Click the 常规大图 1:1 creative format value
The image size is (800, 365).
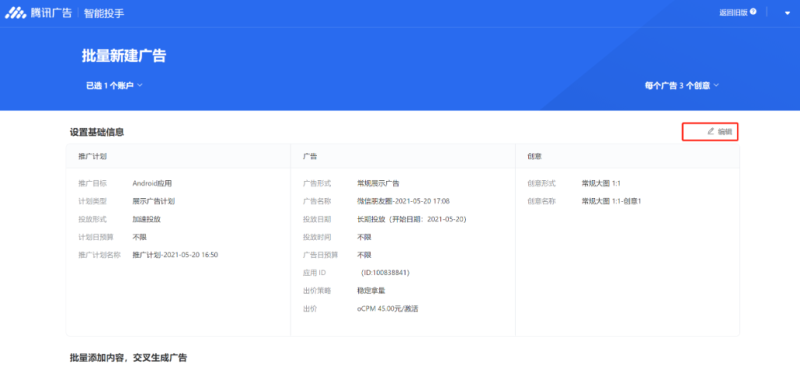pyautogui.click(x=601, y=183)
